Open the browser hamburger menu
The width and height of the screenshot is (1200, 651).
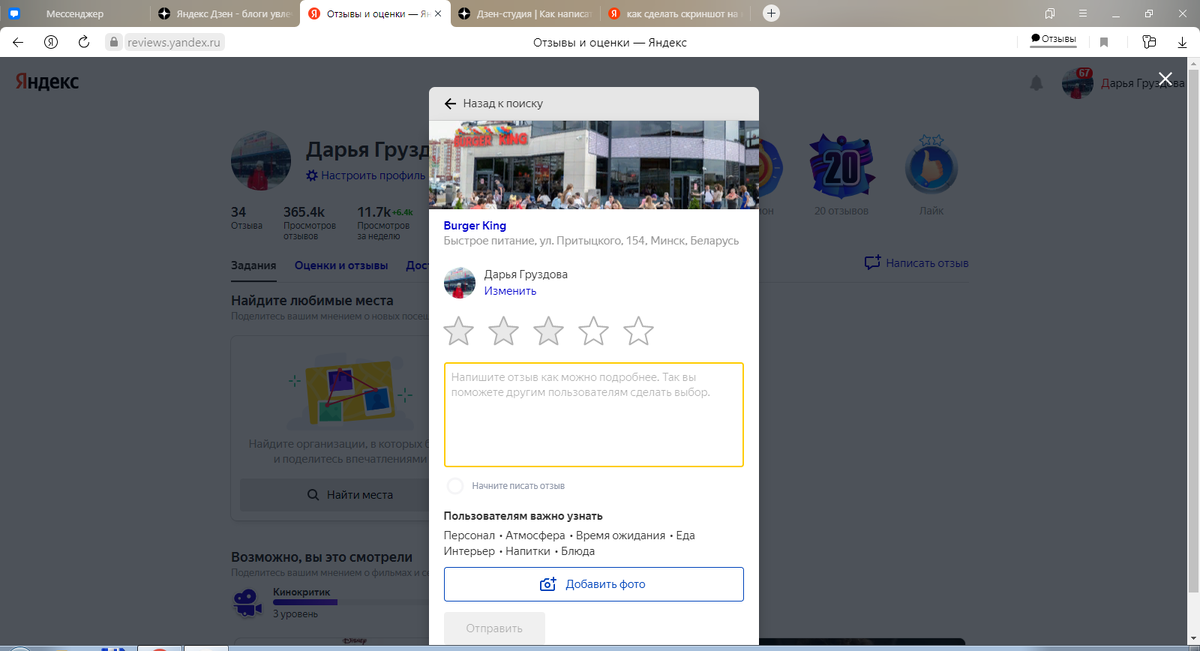pos(1082,13)
